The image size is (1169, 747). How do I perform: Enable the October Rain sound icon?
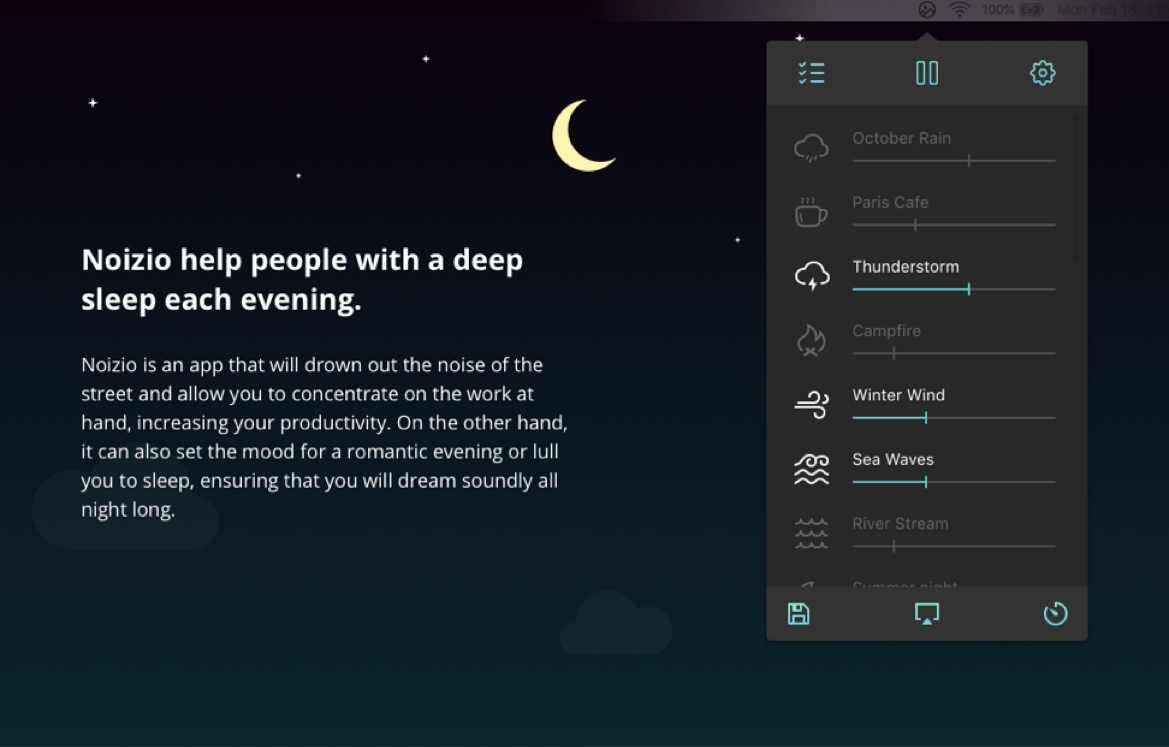(811, 149)
